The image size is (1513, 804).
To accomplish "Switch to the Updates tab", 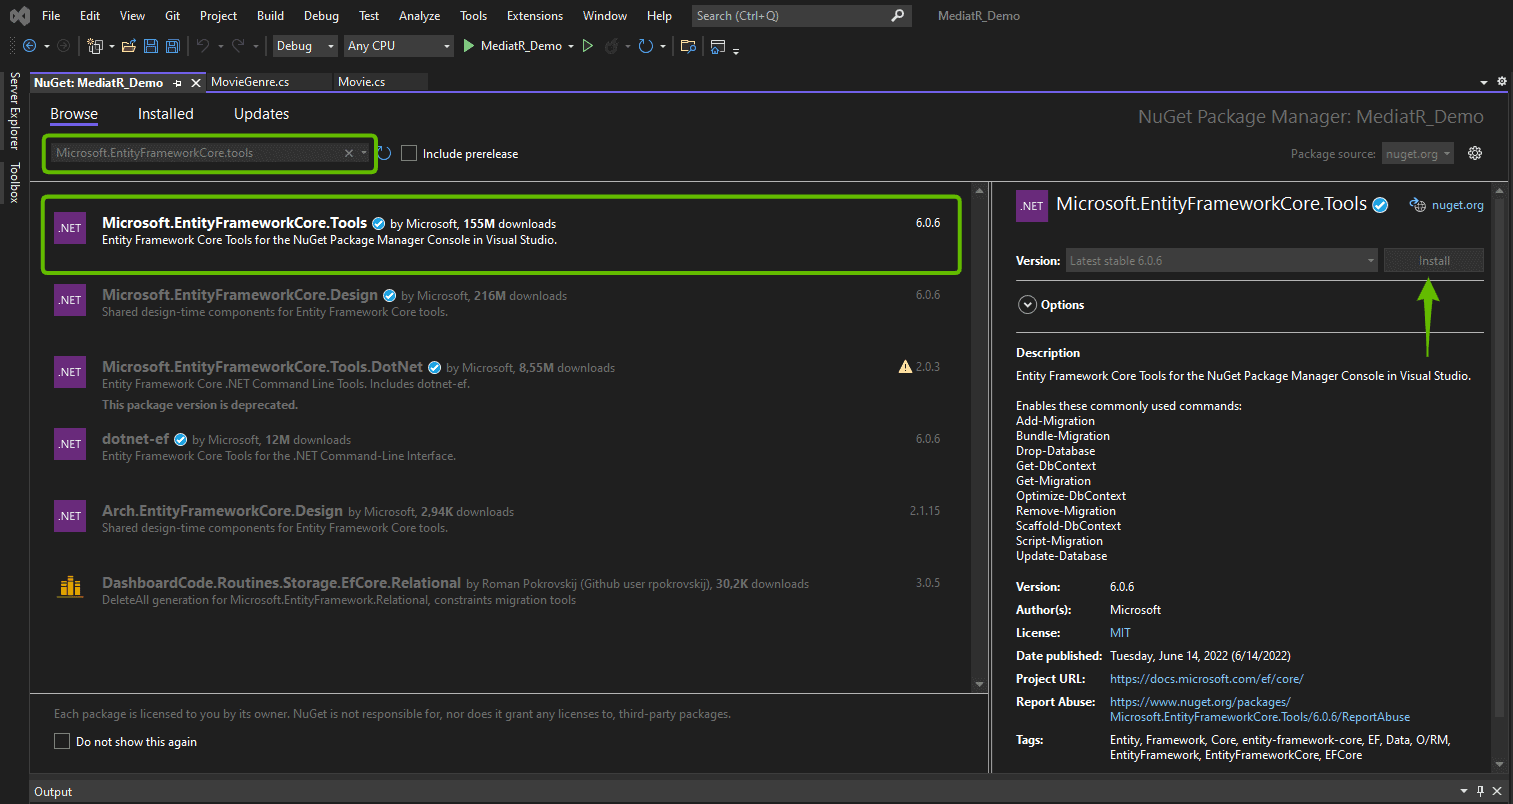I will [261, 114].
